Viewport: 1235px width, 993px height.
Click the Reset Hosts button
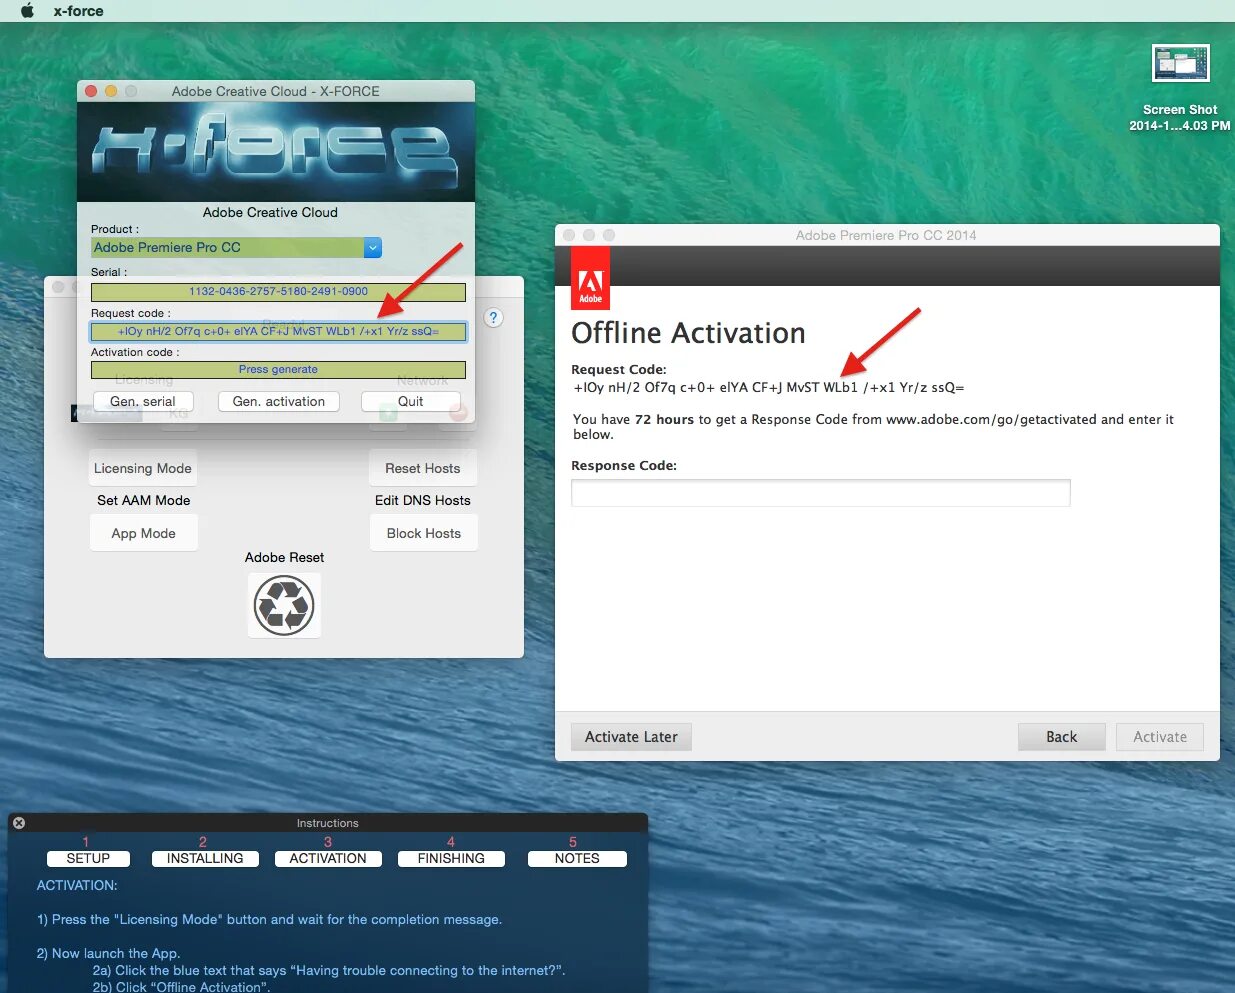[423, 468]
